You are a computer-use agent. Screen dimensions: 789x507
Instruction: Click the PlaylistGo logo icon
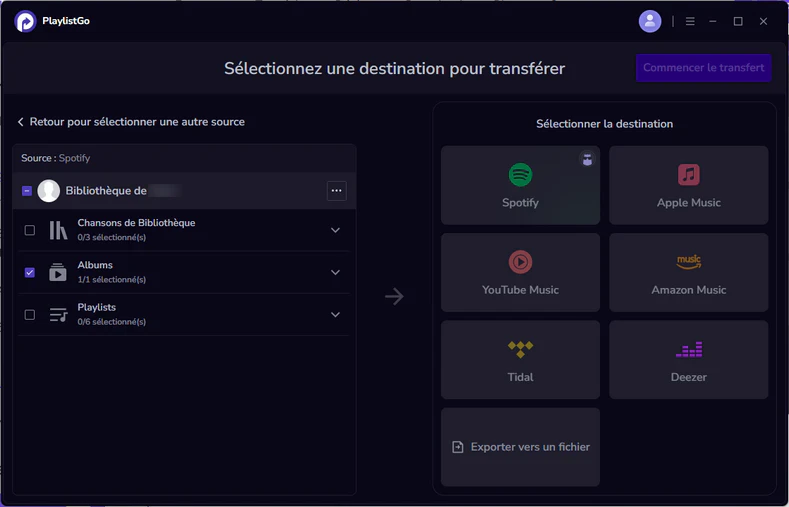point(25,21)
